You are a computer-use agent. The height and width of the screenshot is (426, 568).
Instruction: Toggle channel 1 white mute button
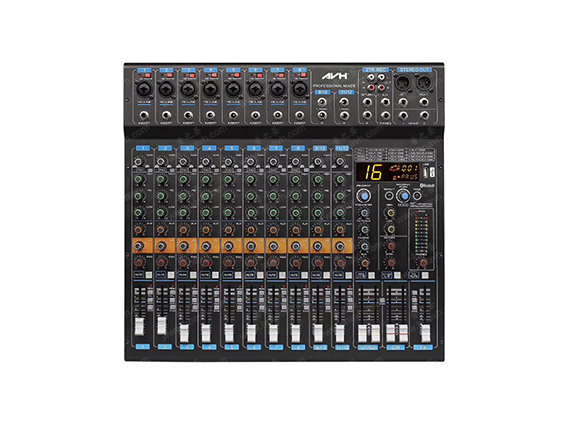point(149,275)
